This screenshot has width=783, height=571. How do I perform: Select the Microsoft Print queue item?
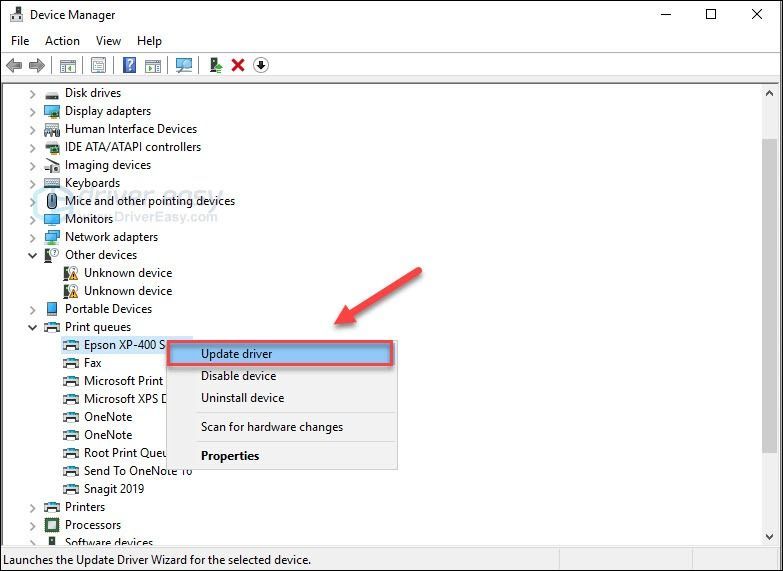coord(124,381)
